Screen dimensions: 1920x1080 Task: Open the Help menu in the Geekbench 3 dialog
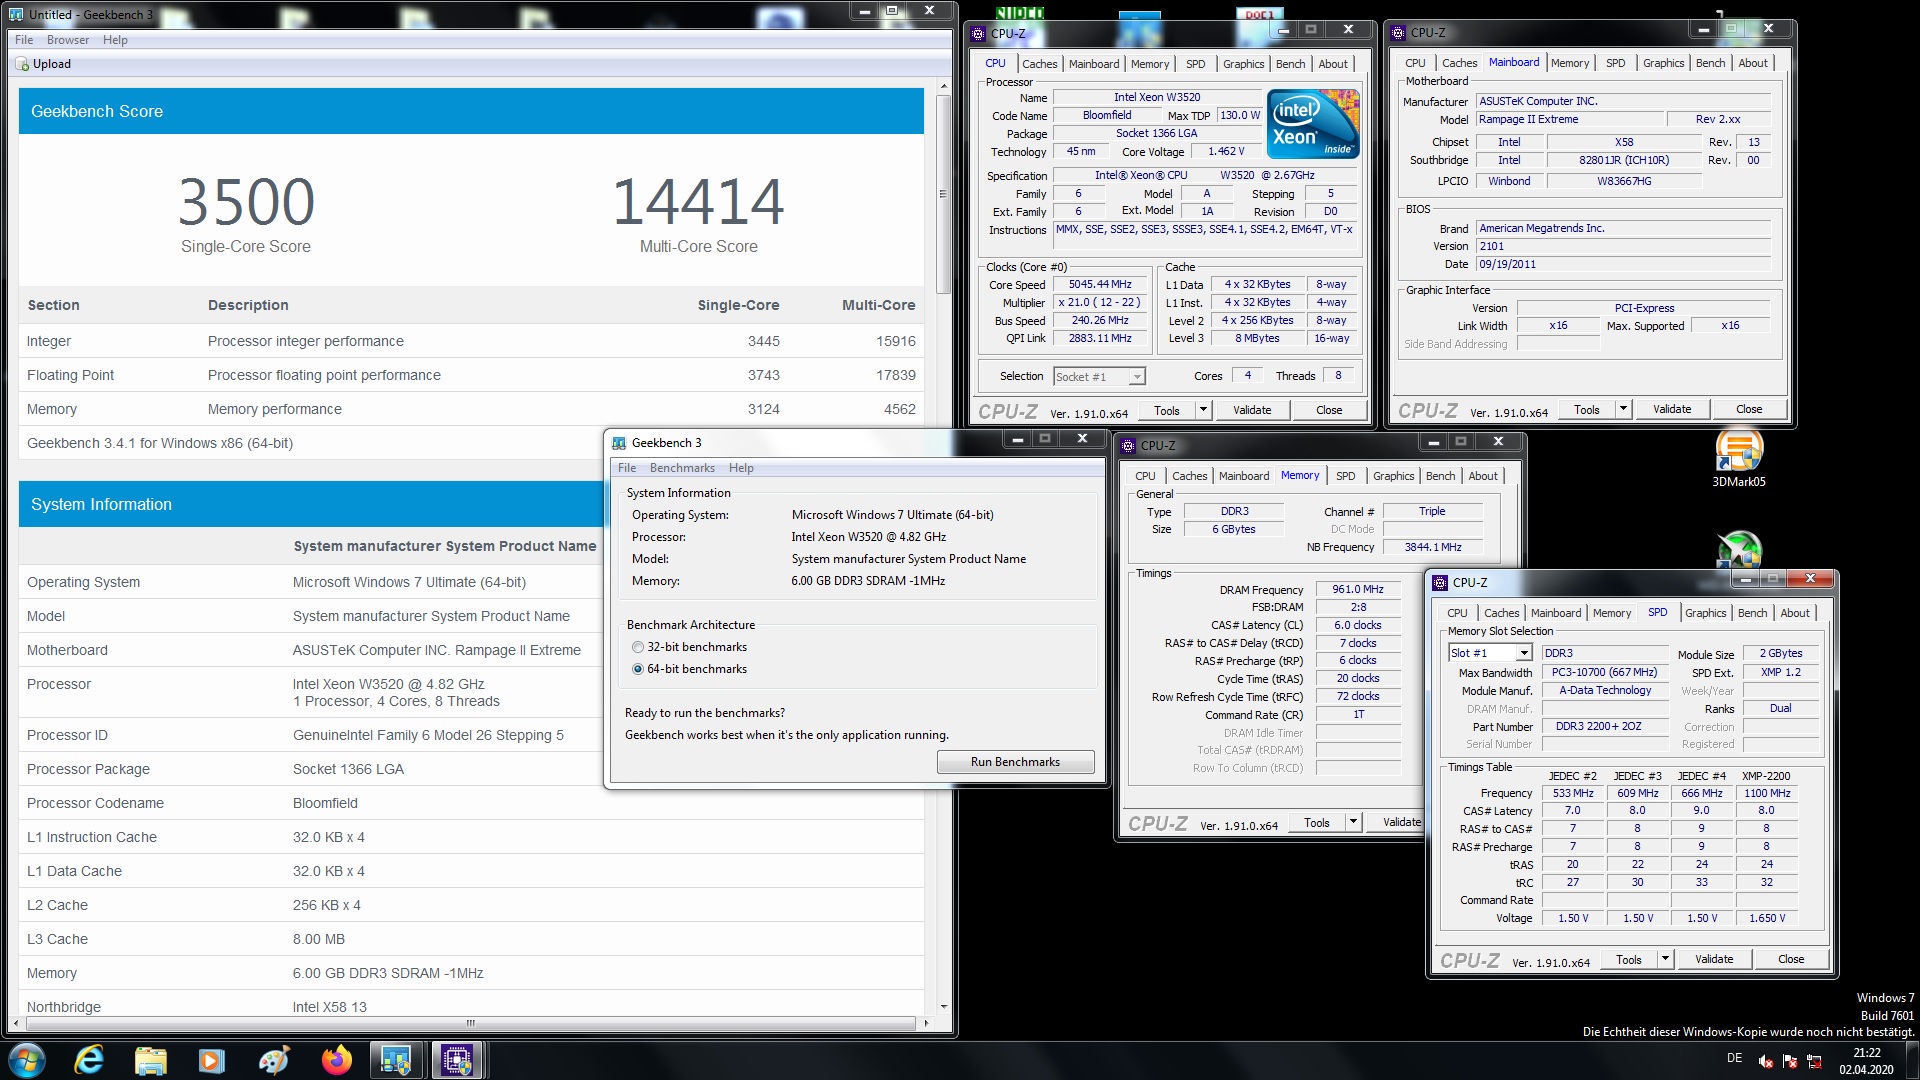click(x=741, y=468)
